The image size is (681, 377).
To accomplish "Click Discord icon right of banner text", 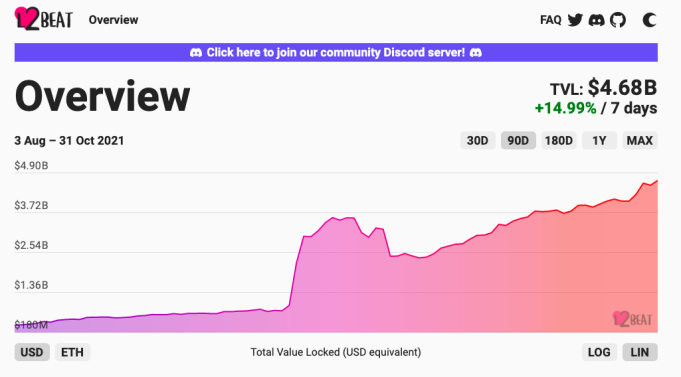I will coord(476,53).
